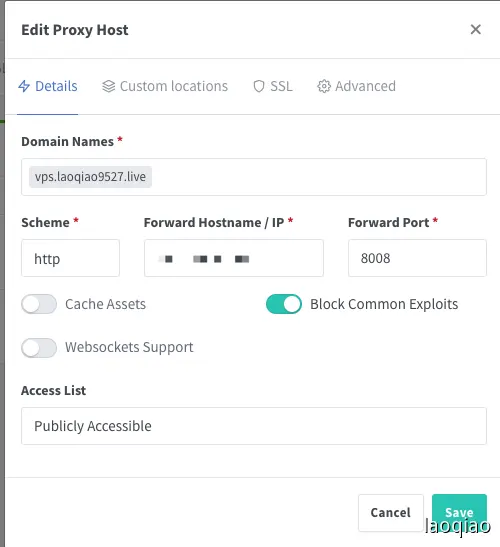Click the Websockets Support label

click(x=129, y=347)
